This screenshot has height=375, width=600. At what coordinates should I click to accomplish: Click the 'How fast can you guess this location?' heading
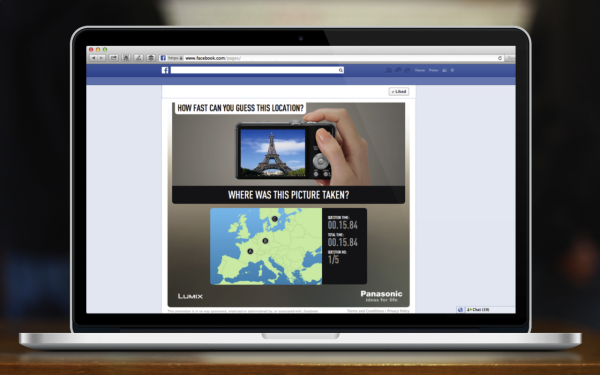pyautogui.click(x=240, y=108)
